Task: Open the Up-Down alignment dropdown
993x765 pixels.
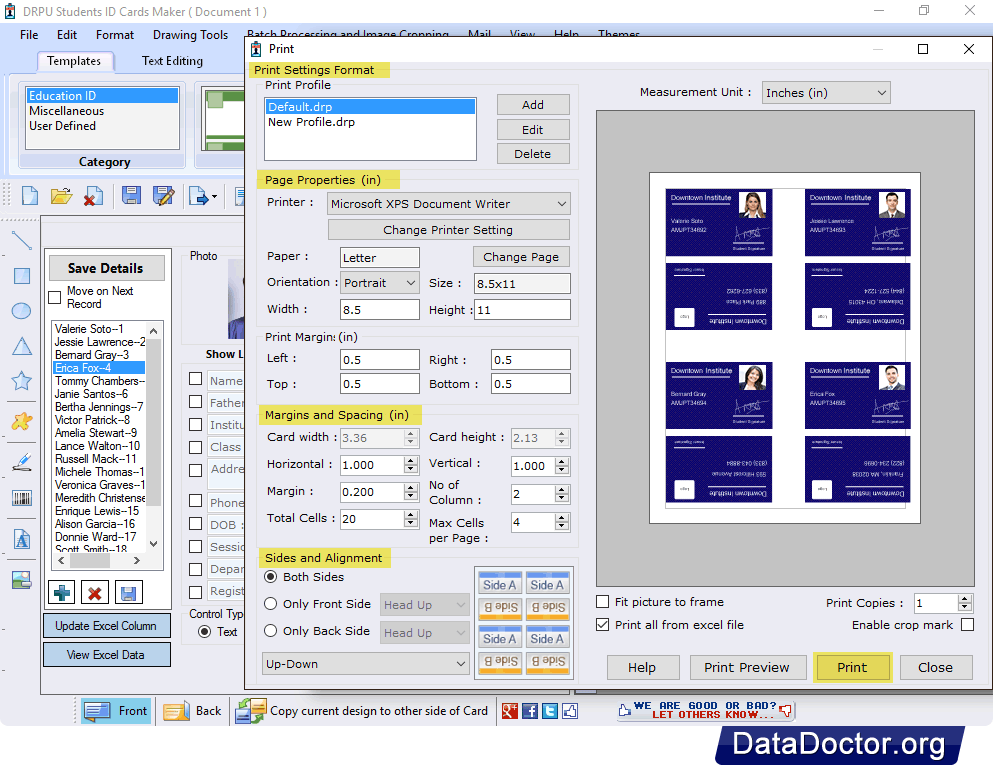Action: pyautogui.click(x=365, y=664)
